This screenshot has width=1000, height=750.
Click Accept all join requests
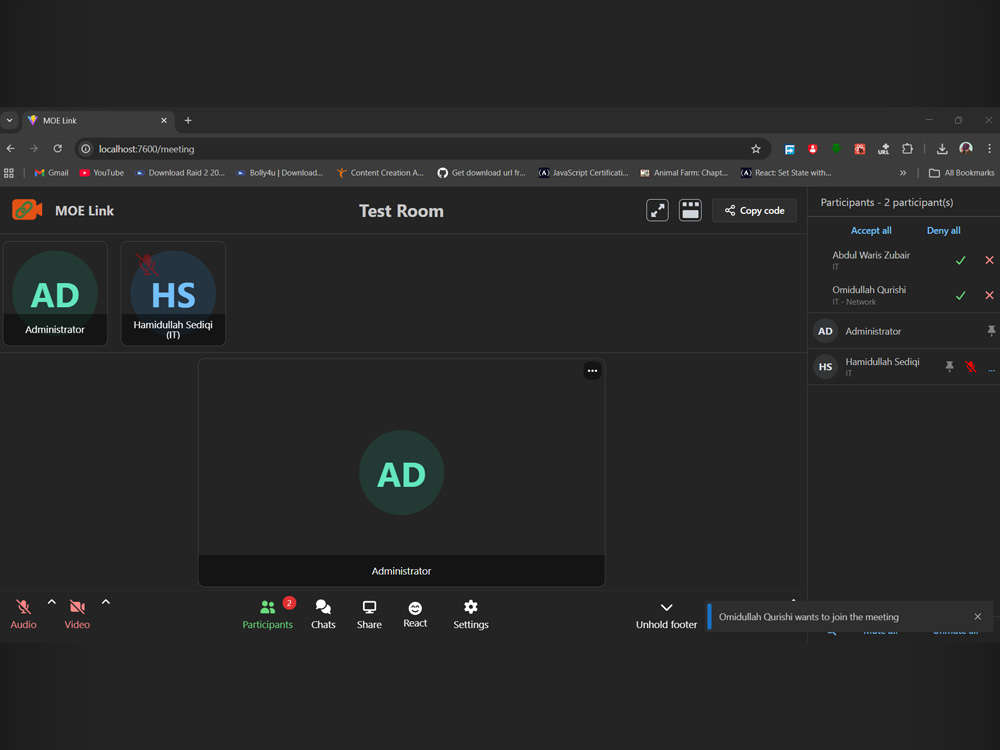871,230
